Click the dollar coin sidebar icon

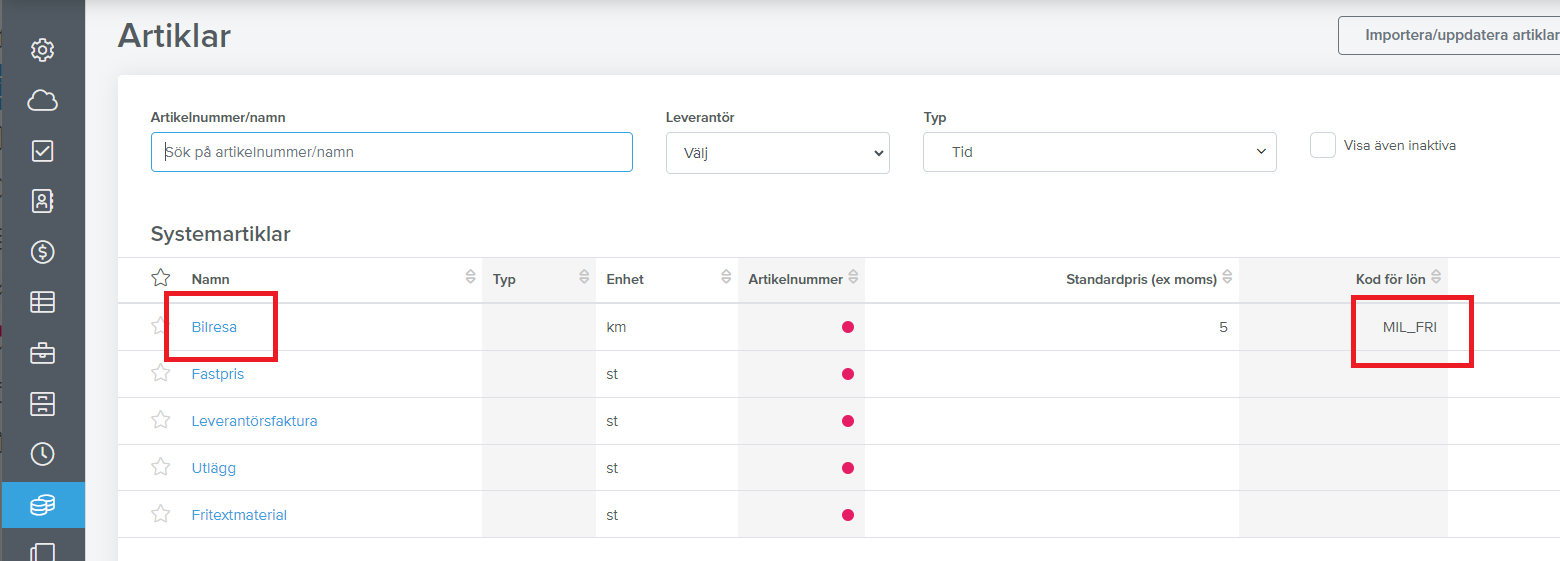(x=42, y=252)
